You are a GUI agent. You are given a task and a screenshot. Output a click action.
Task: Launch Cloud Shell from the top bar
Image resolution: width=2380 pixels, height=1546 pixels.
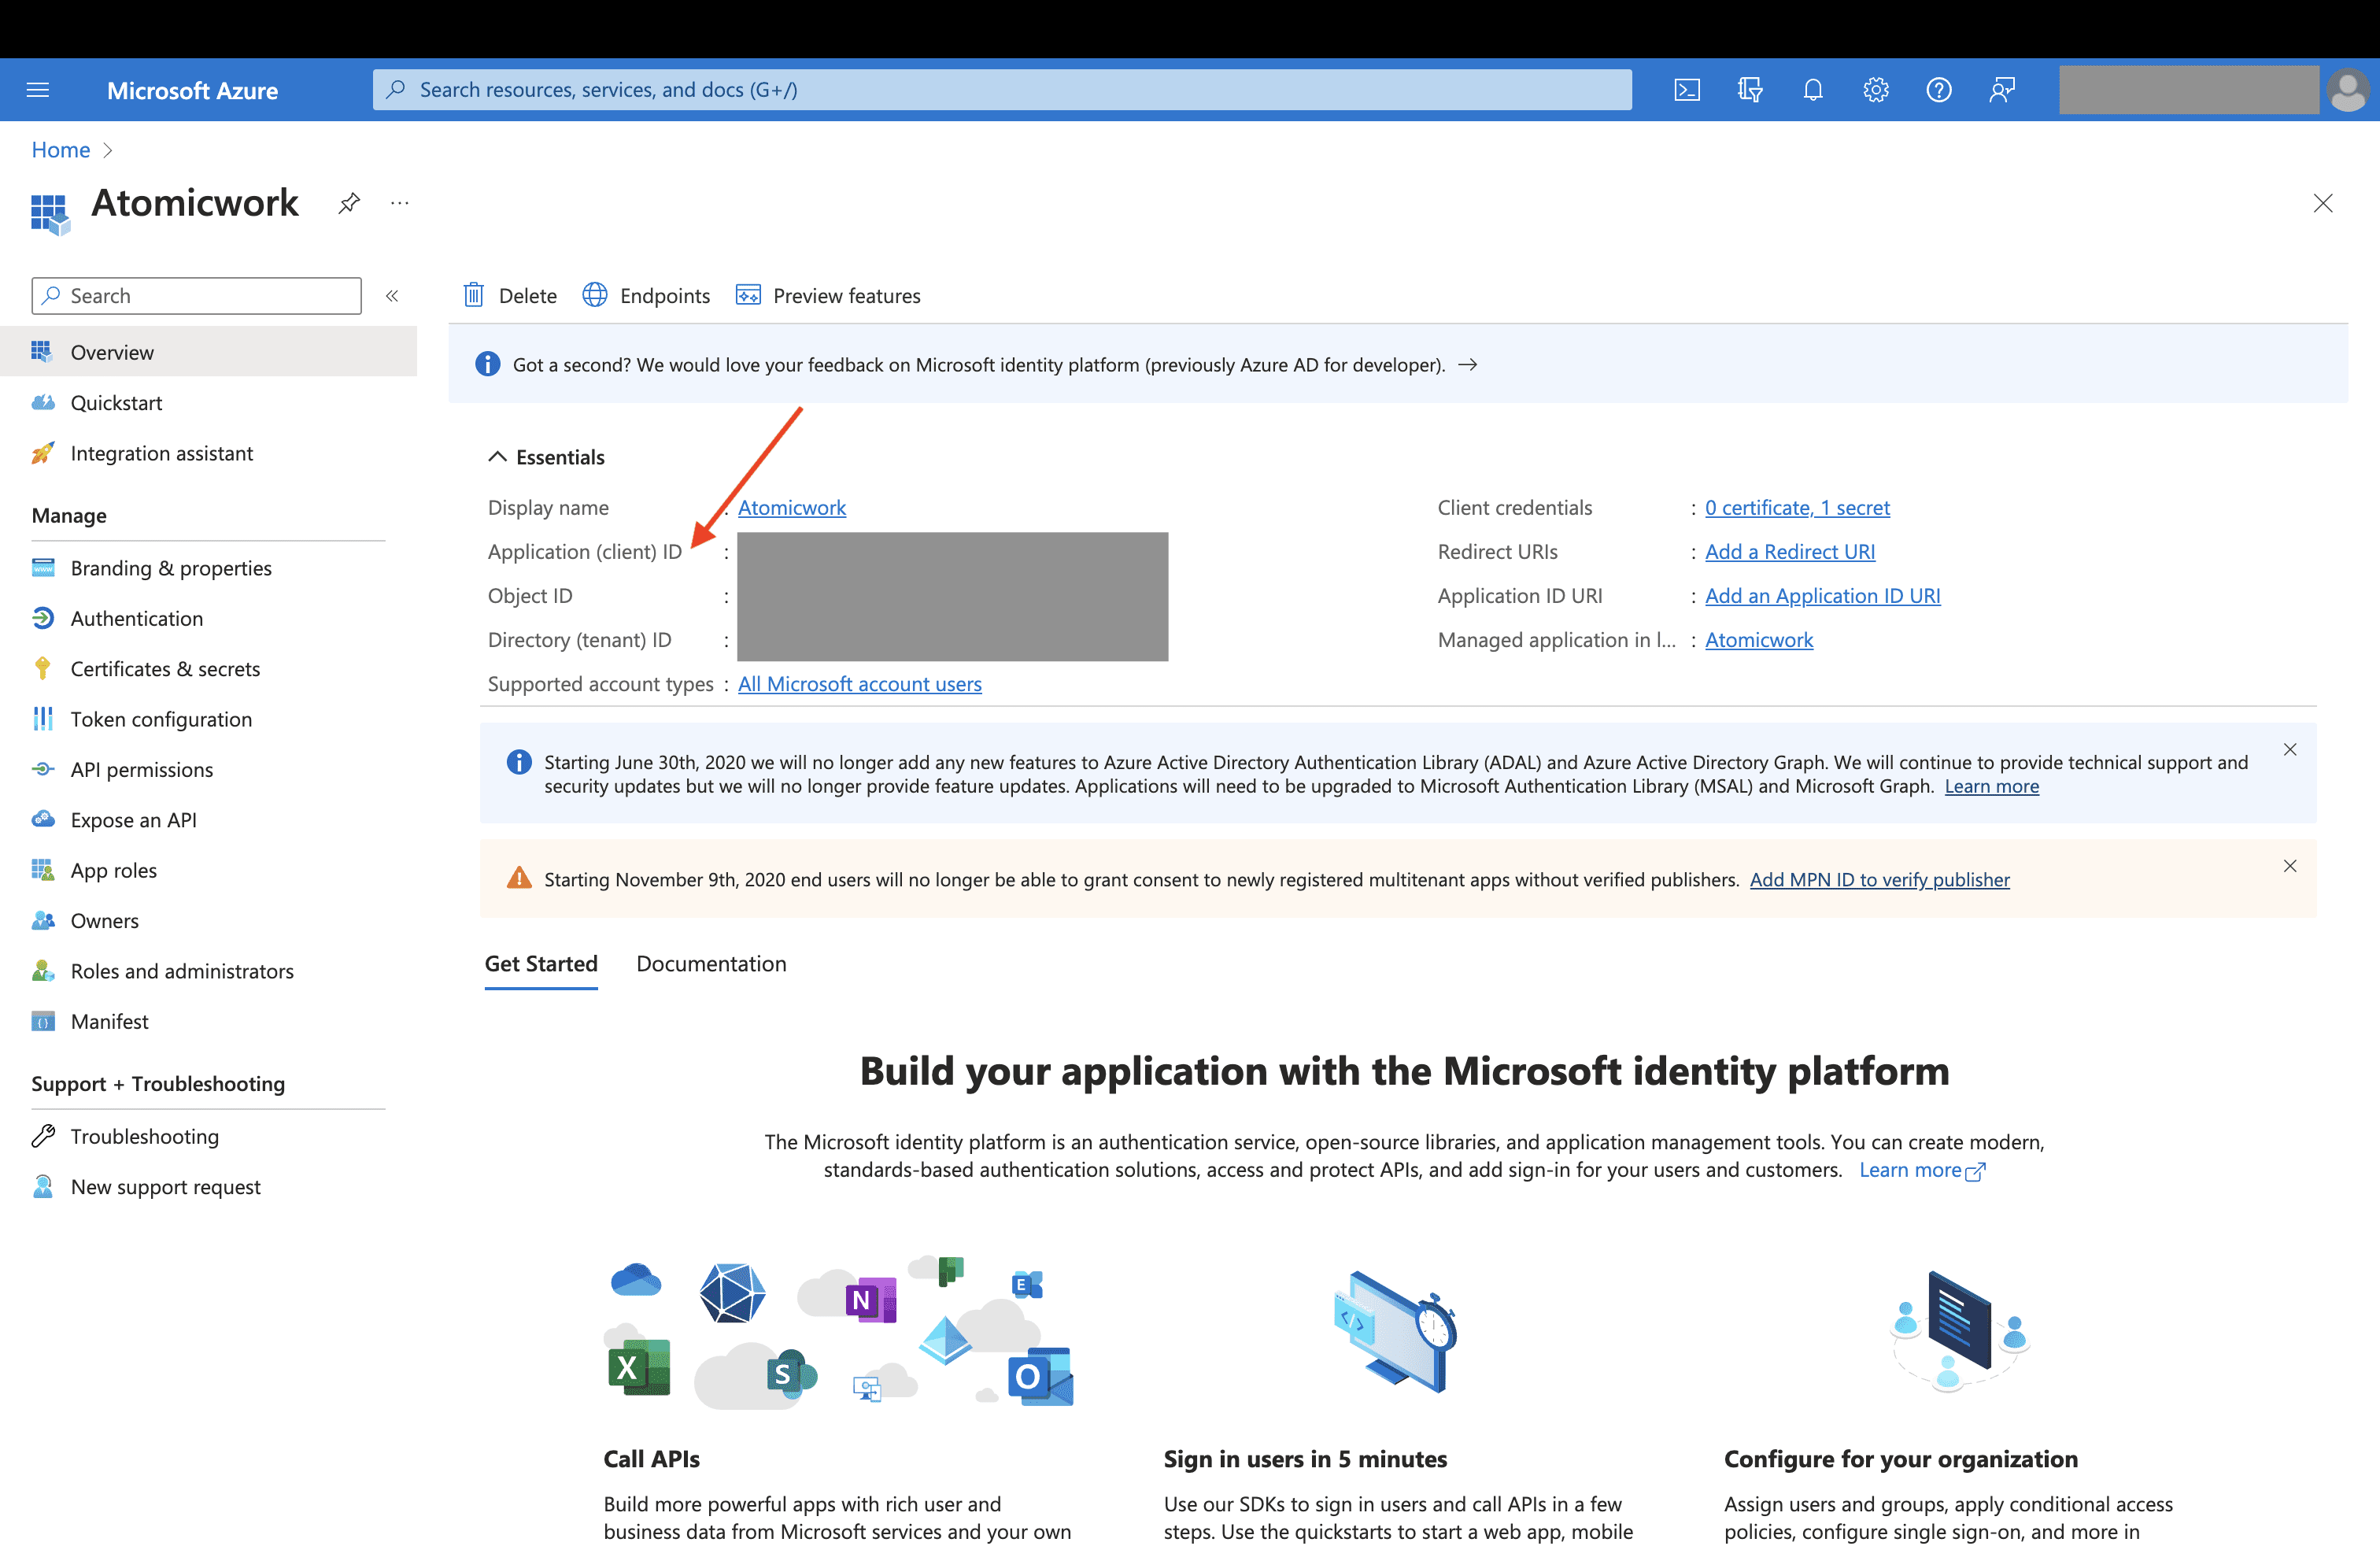(x=1687, y=90)
